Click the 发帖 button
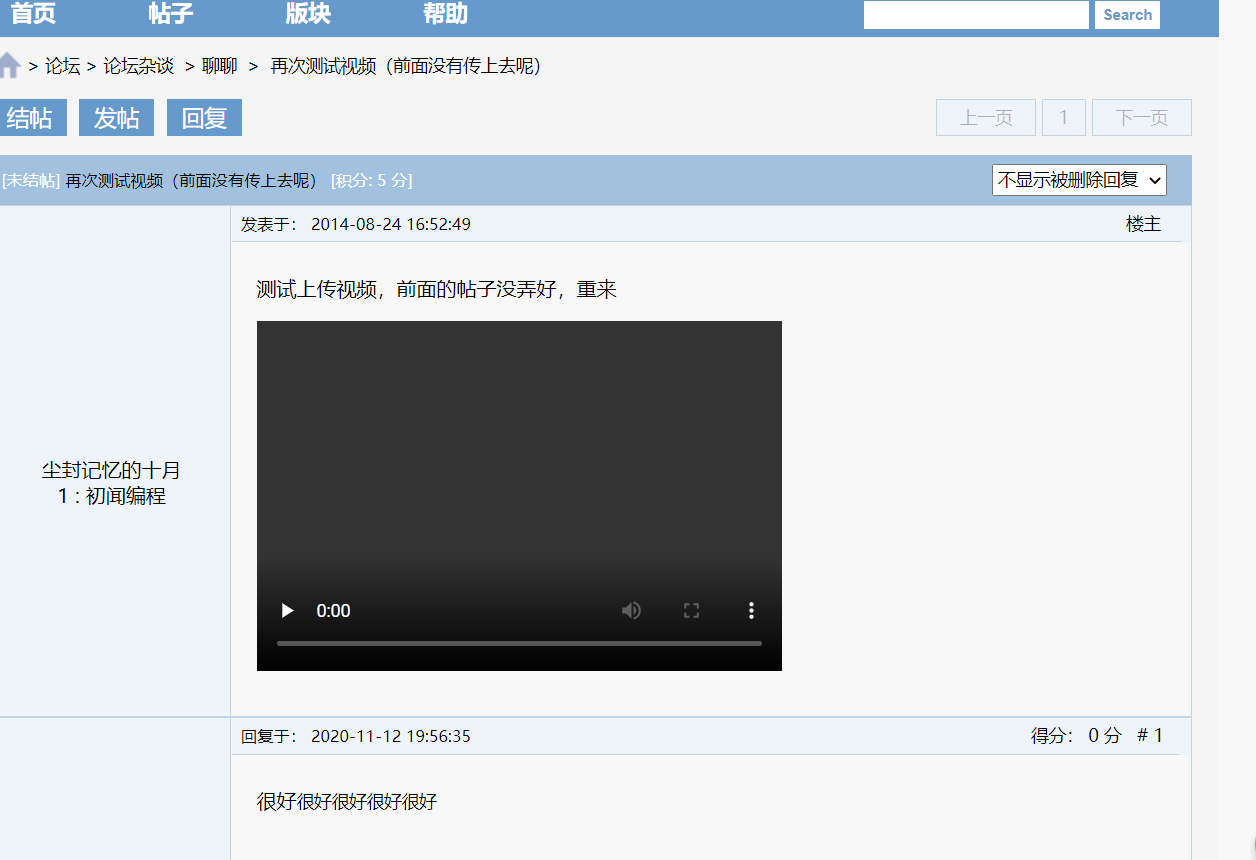The image size is (1256, 860). tap(116, 117)
